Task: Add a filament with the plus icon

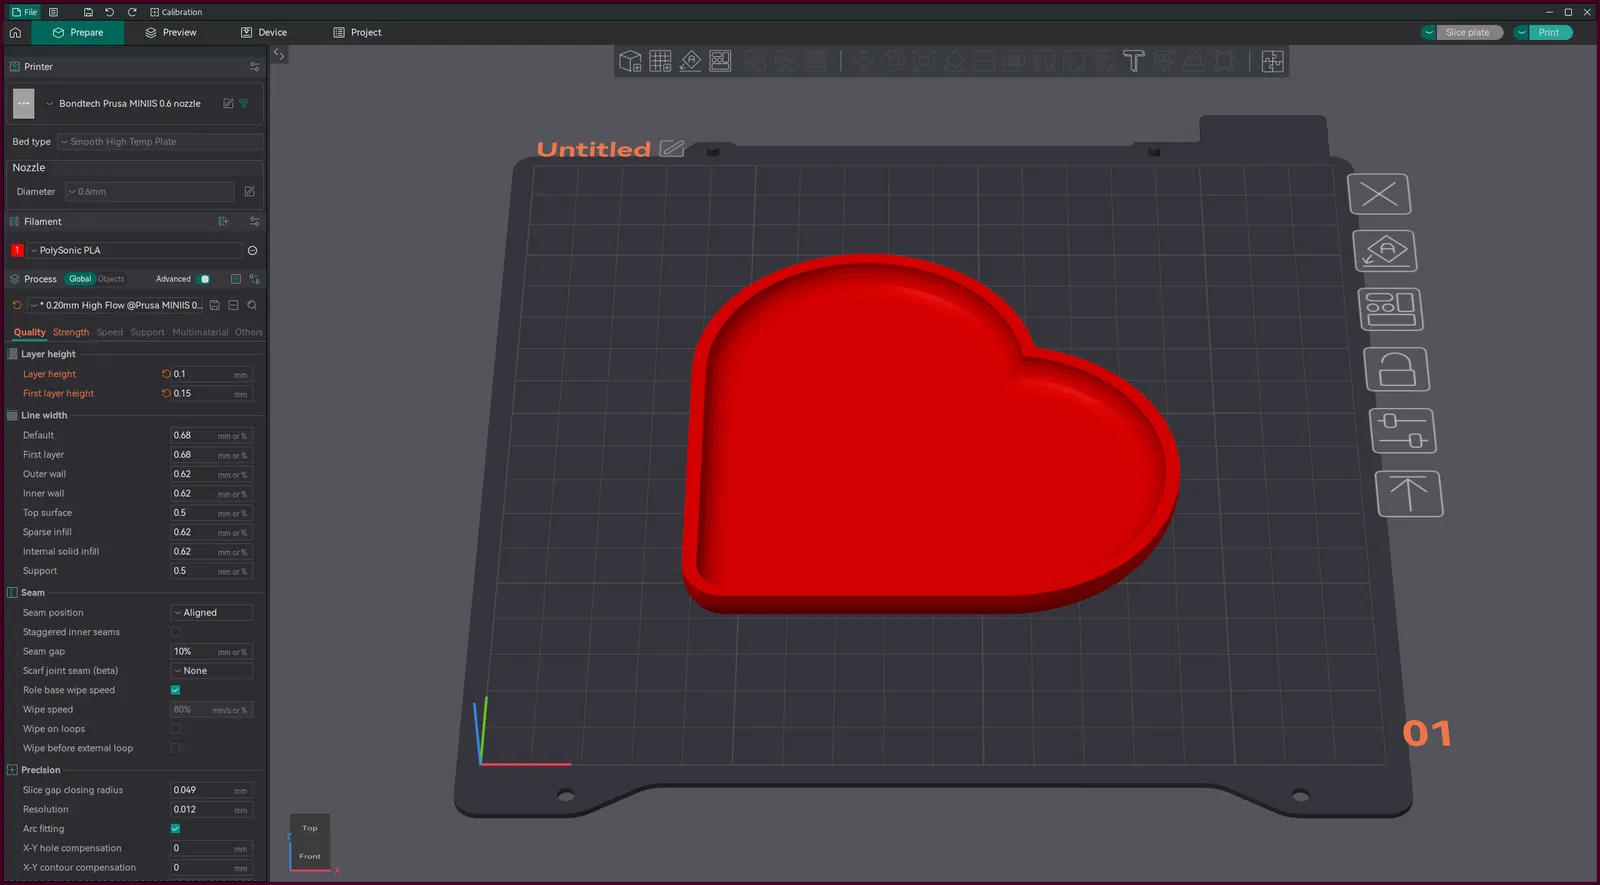Action: (x=223, y=222)
